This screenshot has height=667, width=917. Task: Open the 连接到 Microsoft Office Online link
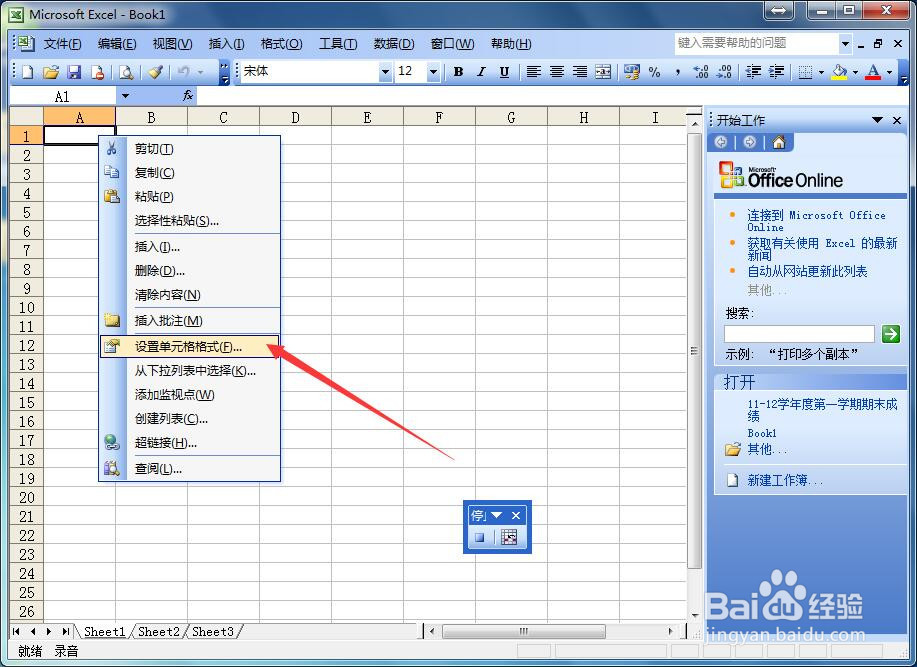point(816,221)
